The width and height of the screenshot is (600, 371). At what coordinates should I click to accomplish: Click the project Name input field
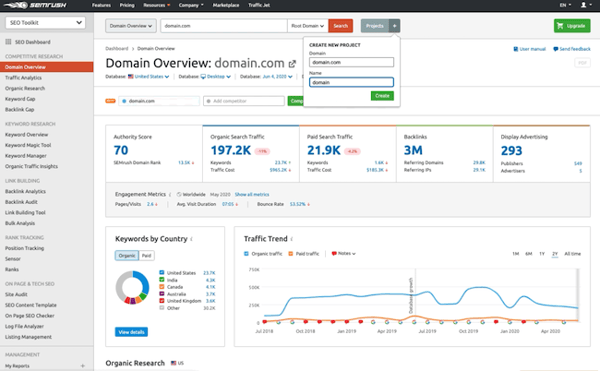351,82
